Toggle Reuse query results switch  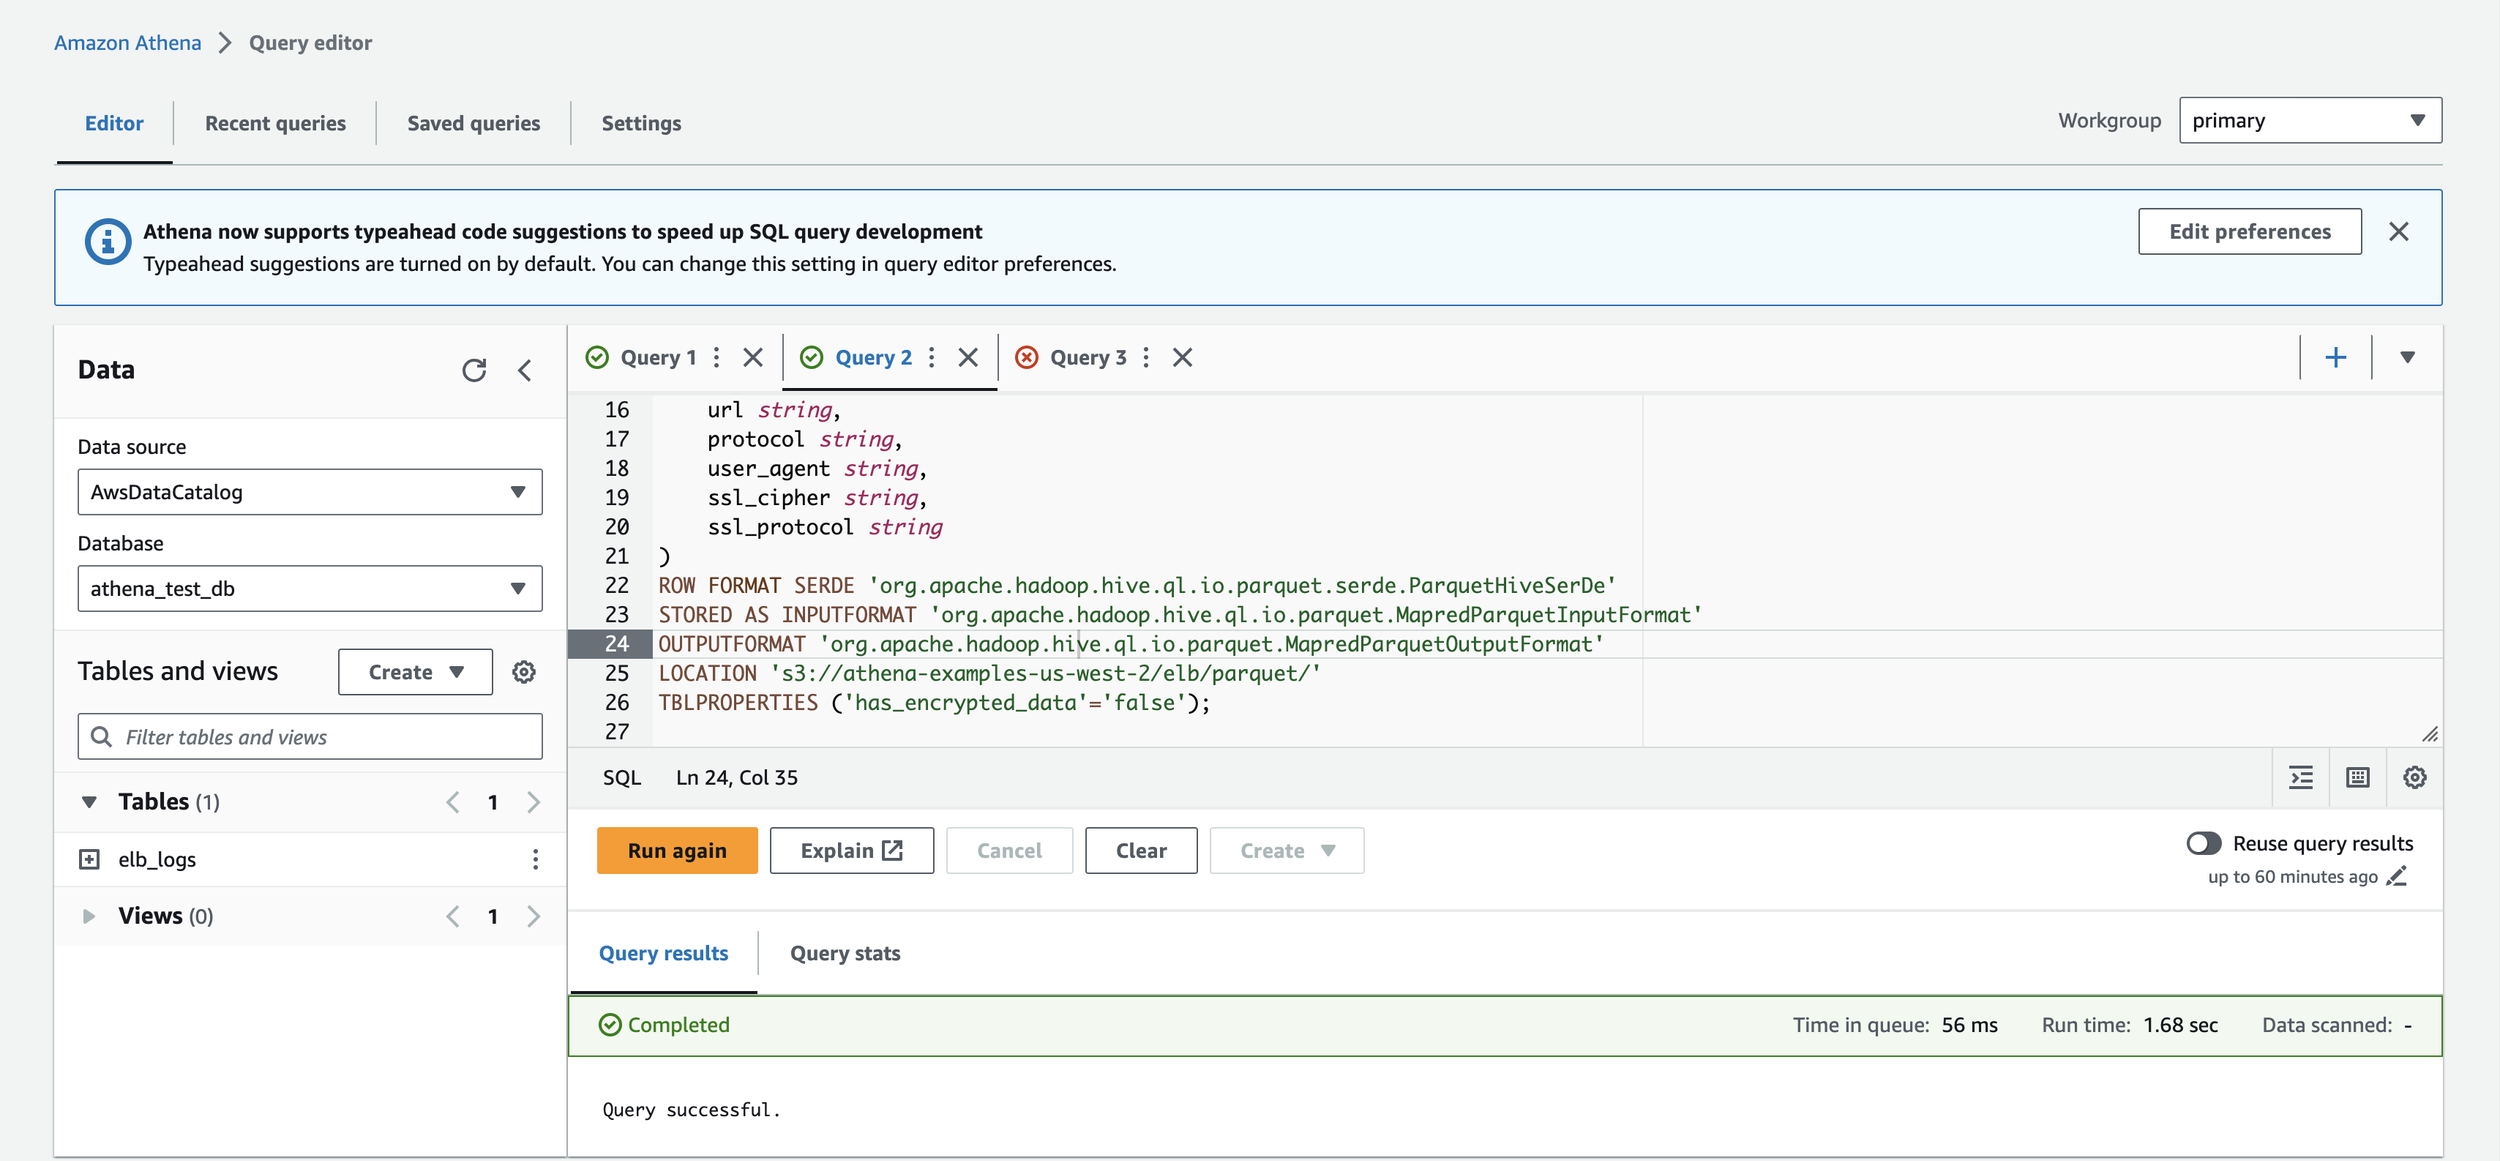[x=2204, y=843]
